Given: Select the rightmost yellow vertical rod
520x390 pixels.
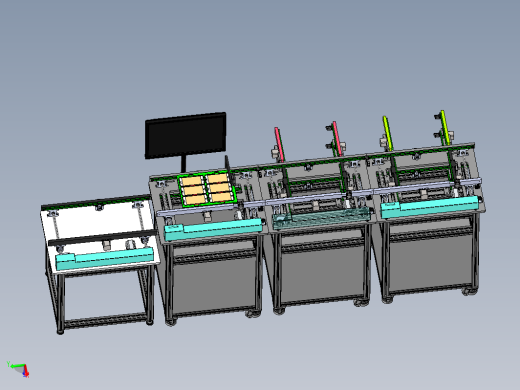Looking at the screenshot, I should pos(446,128).
